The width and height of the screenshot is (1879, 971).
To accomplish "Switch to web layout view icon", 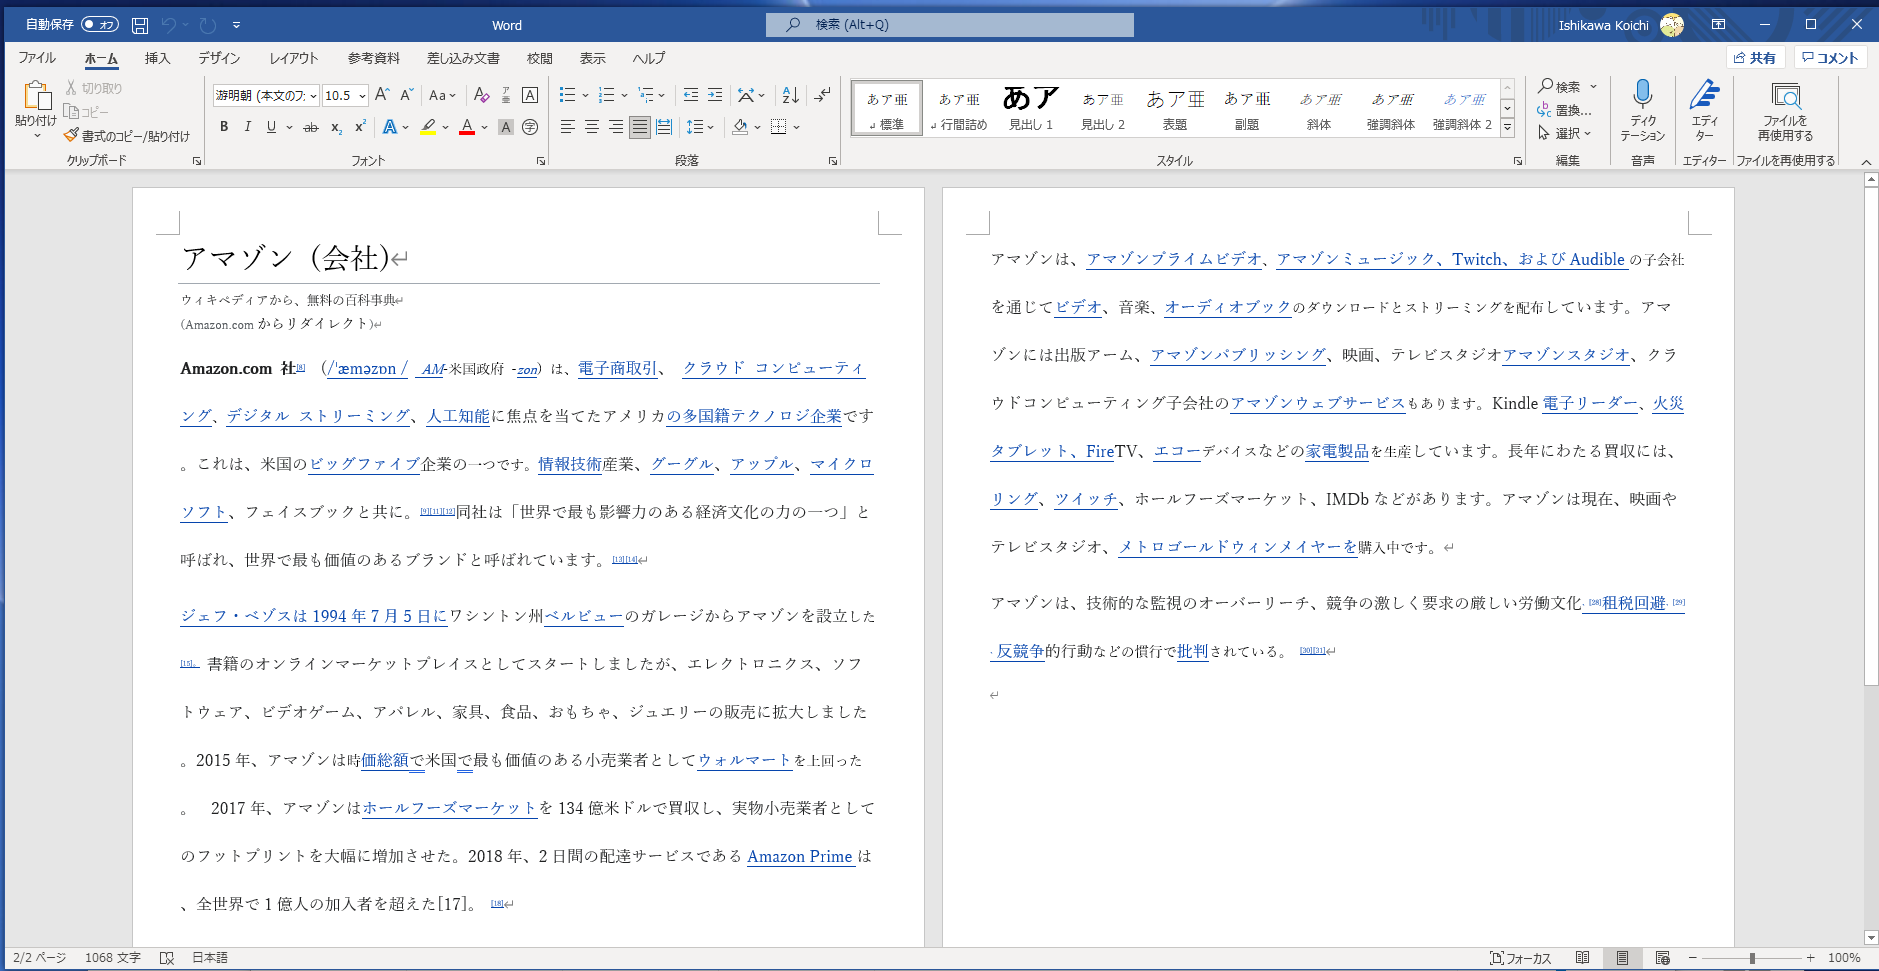I will (1662, 958).
